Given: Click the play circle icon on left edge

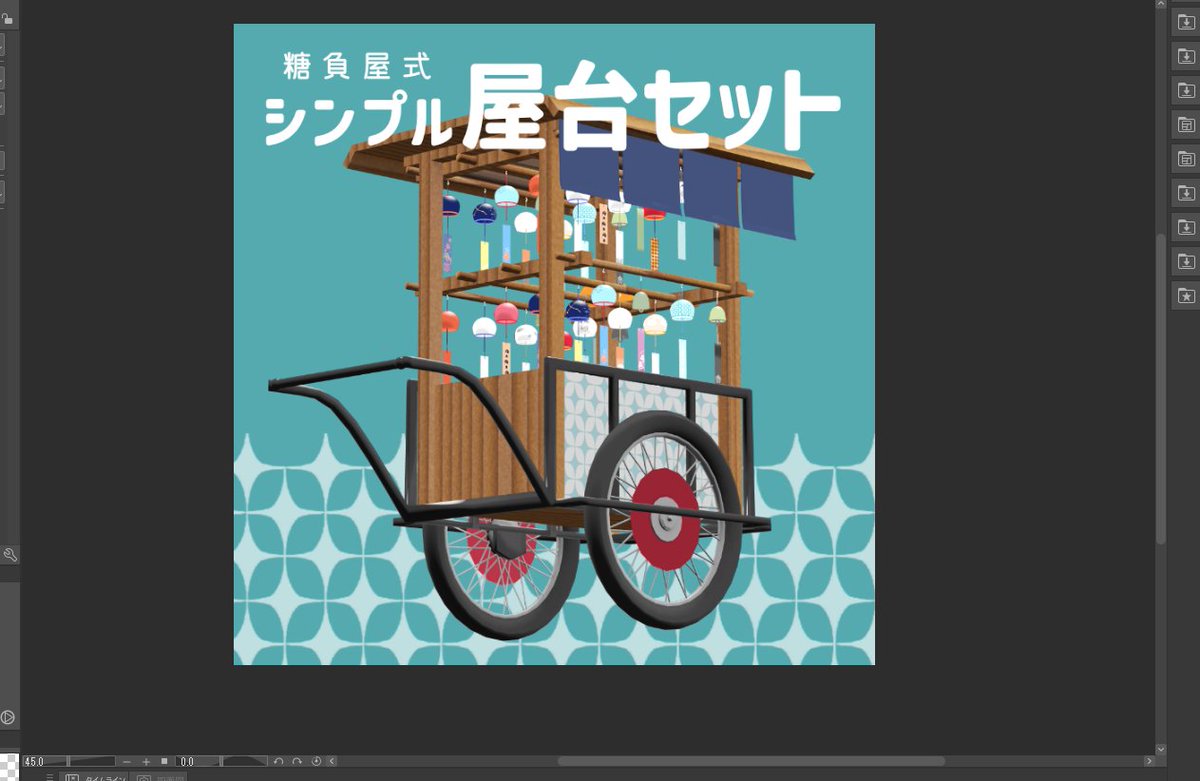Looking at the screenshot, I should click(x=8, y=717).
